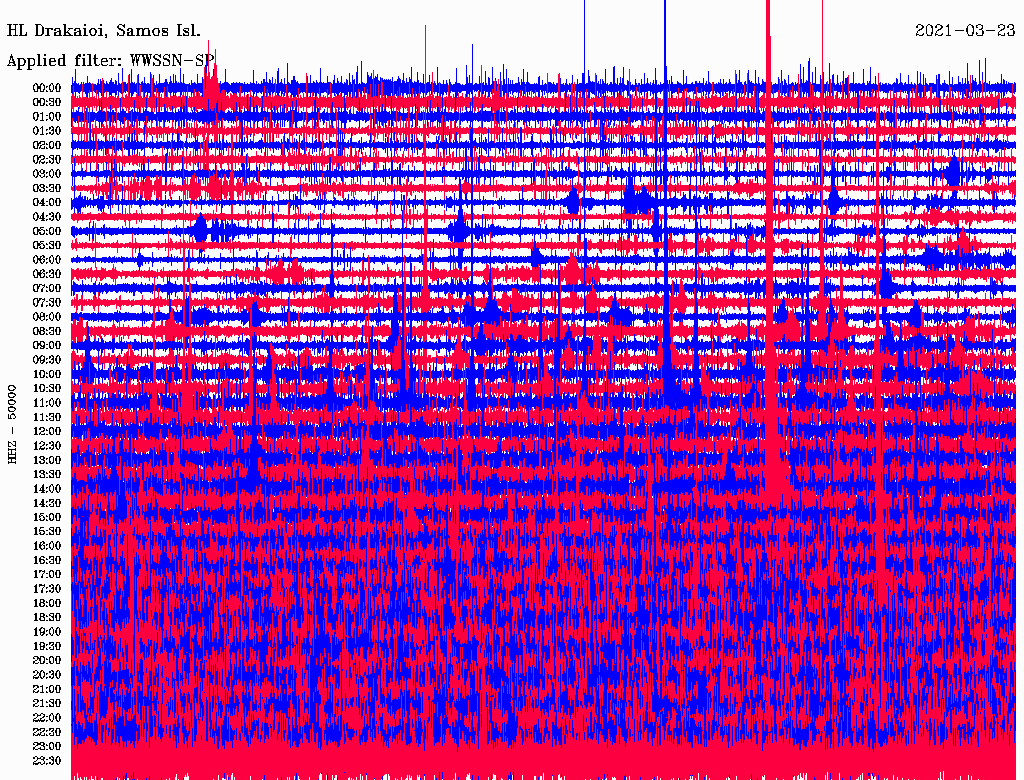Select the 08:00 time label
The height and width of the screenshot is (780, 1024).
click(x=47, y=317)
